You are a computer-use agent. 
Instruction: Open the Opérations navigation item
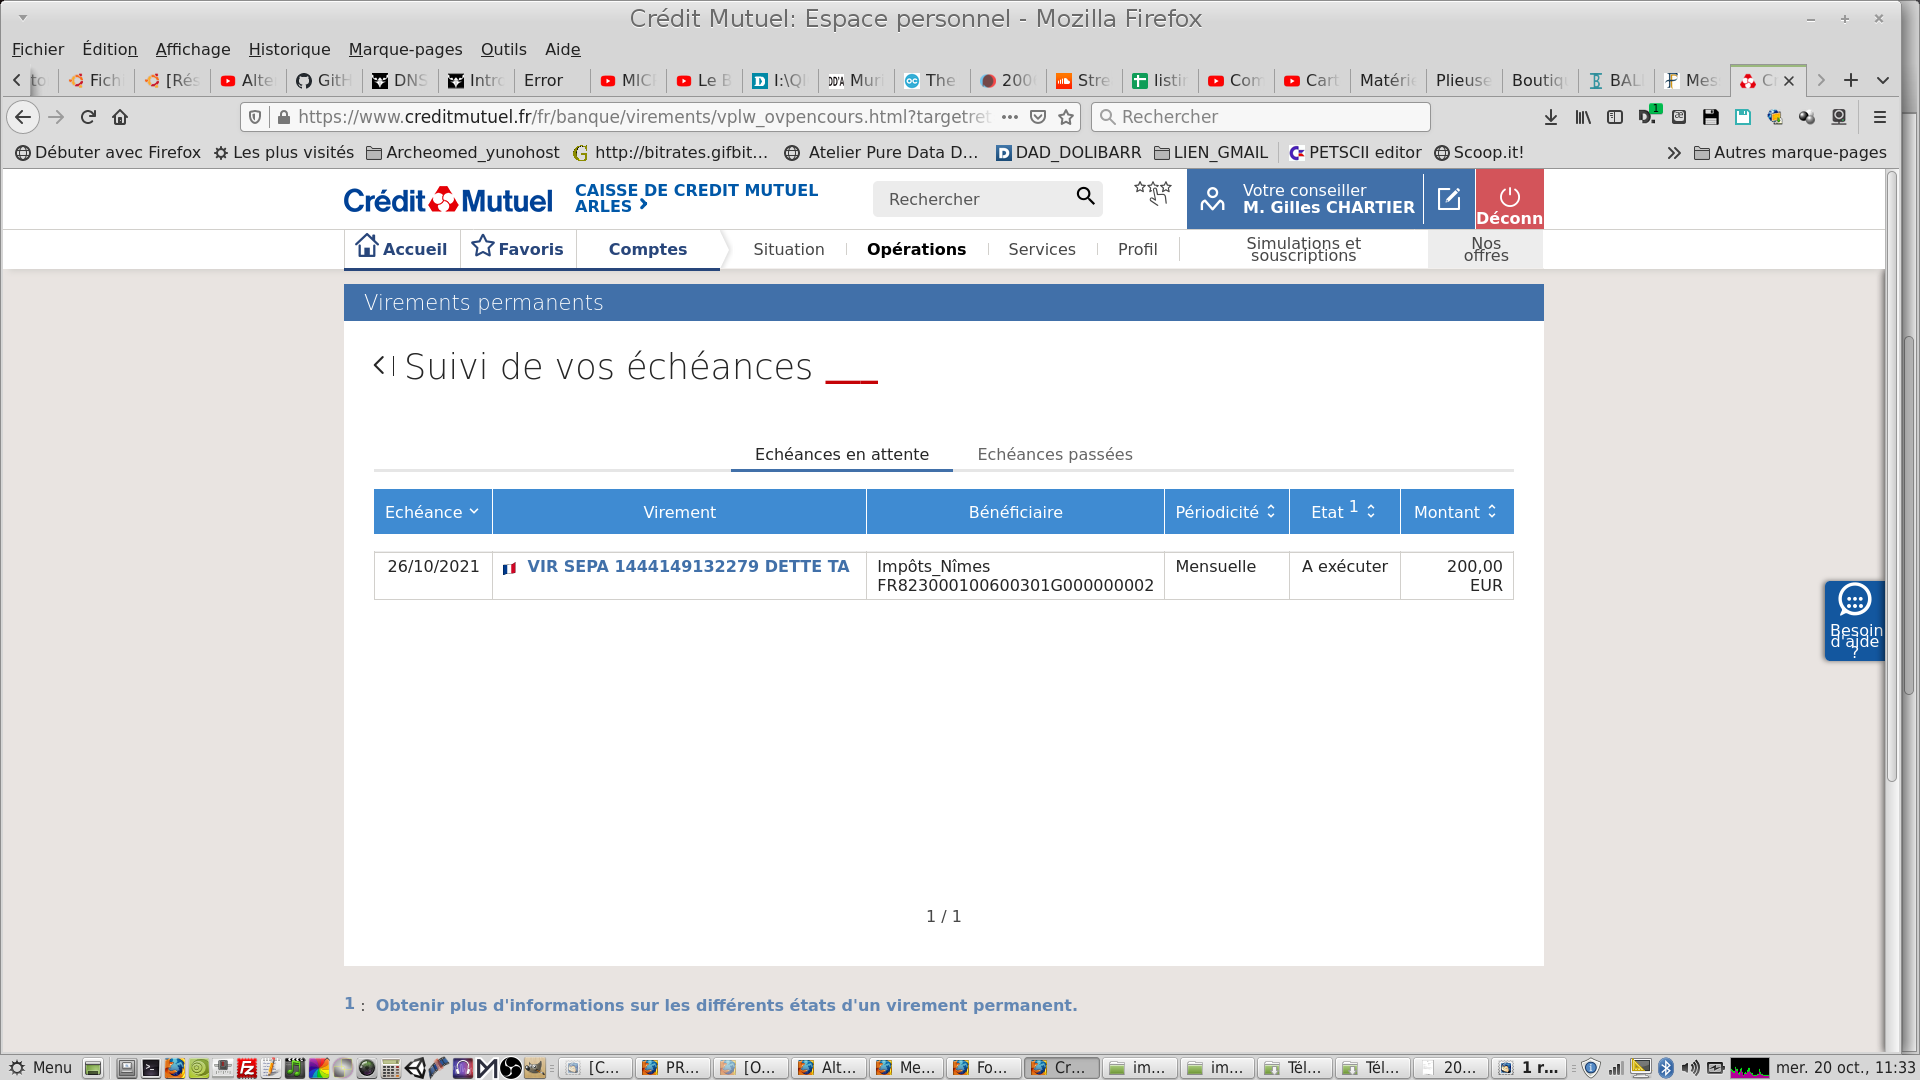point(916,249)
